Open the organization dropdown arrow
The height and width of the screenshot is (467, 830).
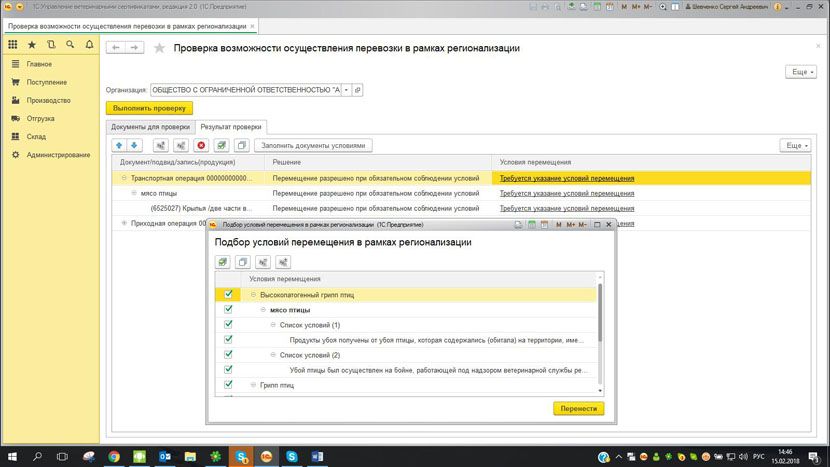tap(346, 90)
